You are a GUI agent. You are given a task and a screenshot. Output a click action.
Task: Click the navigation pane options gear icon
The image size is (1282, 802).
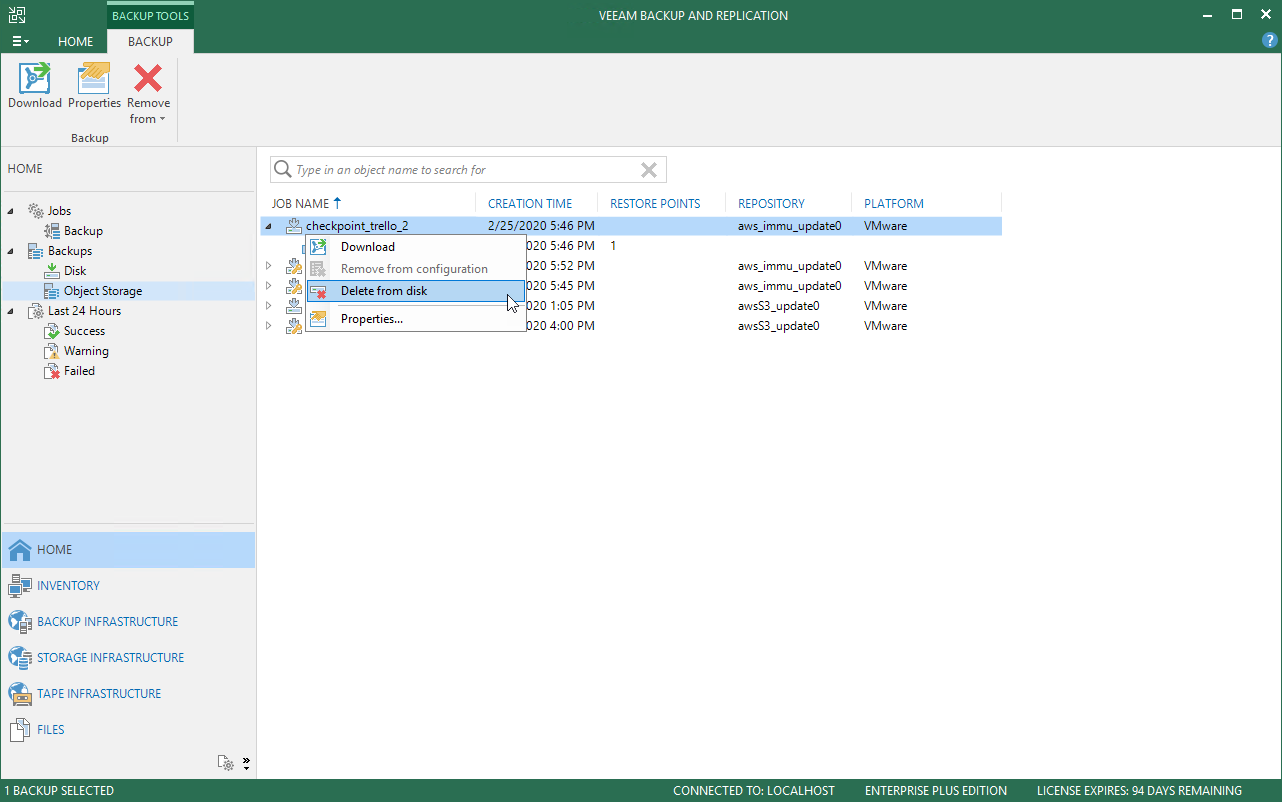coord(227,763)
